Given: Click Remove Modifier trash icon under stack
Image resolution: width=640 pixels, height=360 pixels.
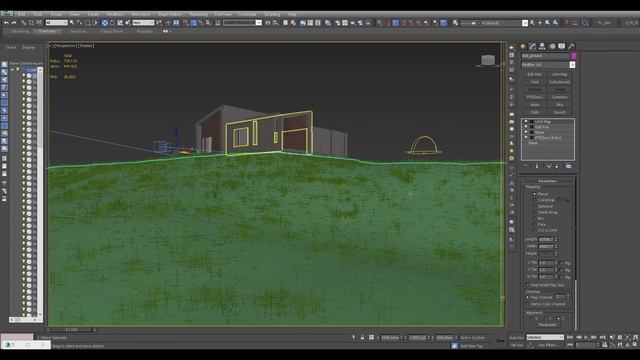Looking at the screenshot, I should pos(557,166).
